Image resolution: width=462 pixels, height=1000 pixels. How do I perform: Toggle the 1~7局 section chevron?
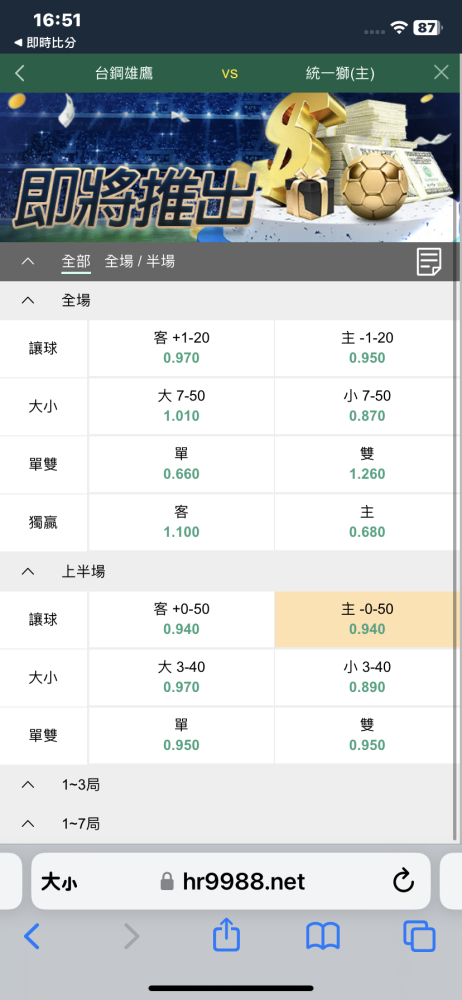click(x=27, y=824)
